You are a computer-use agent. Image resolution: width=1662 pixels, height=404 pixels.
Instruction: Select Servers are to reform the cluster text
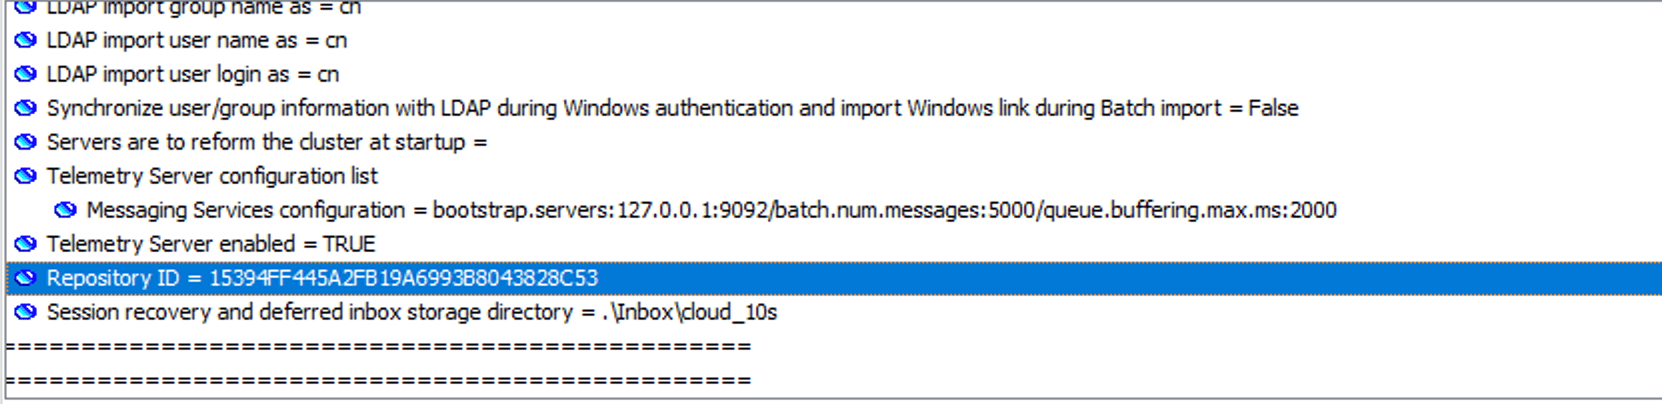pos(266,143)
